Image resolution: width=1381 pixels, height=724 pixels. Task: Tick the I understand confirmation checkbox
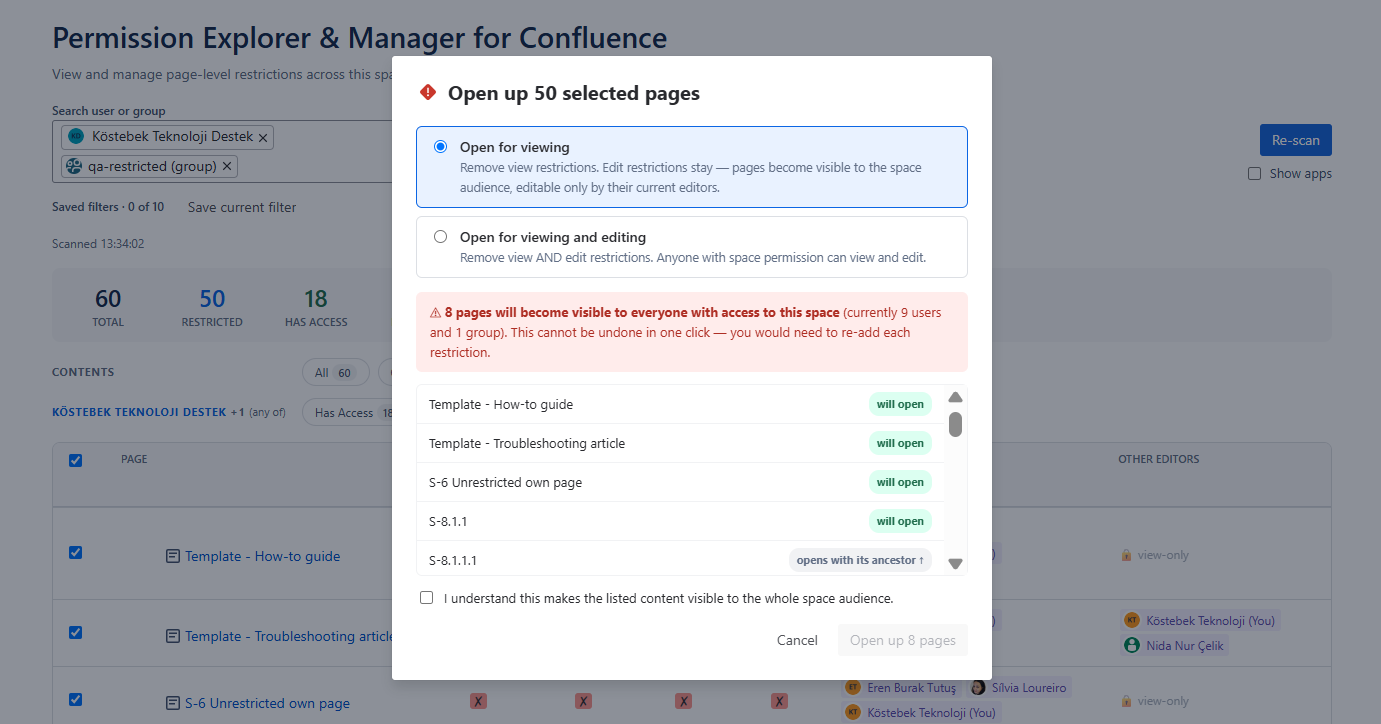[x=427, y=598]
